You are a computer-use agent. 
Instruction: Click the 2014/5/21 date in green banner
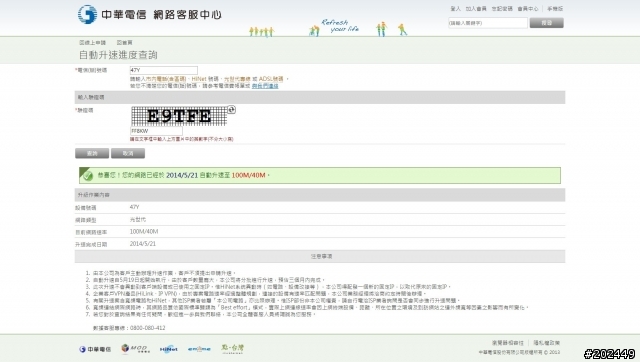(182, 175)
